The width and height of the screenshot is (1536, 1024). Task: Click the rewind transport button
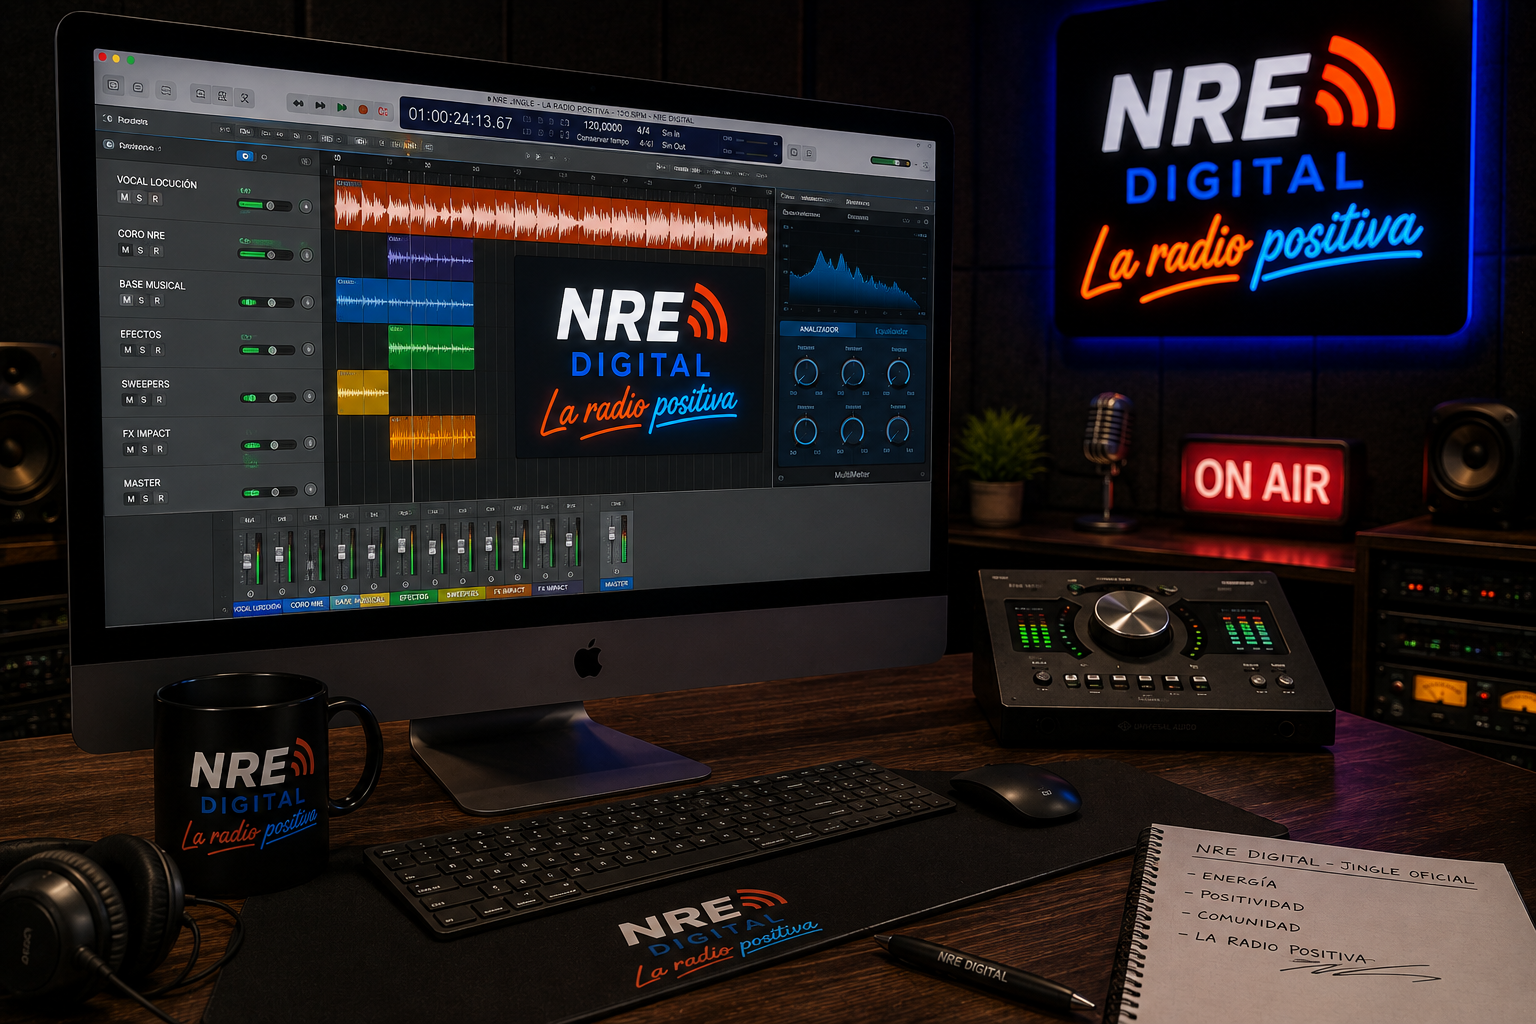click(x=298, y=103)
